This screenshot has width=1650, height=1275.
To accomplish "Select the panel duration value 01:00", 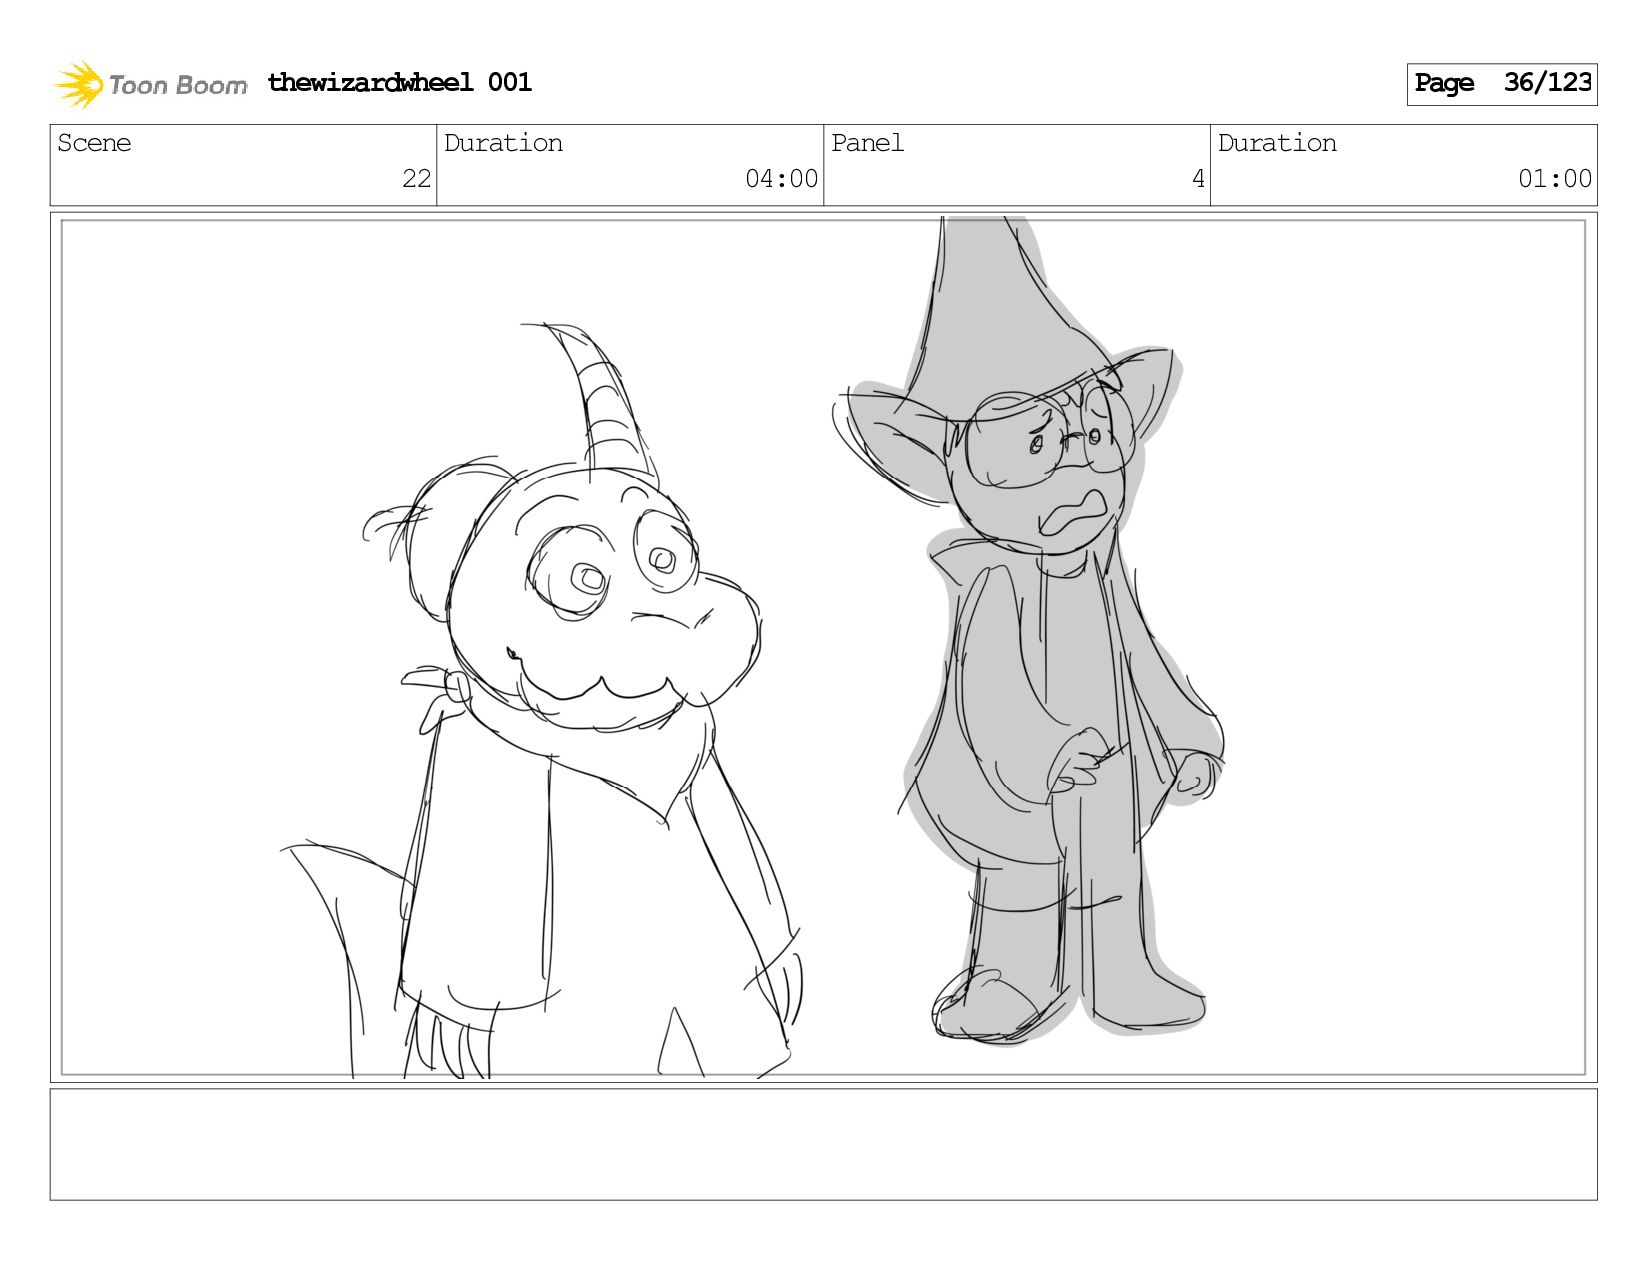I will (1555, 179).
